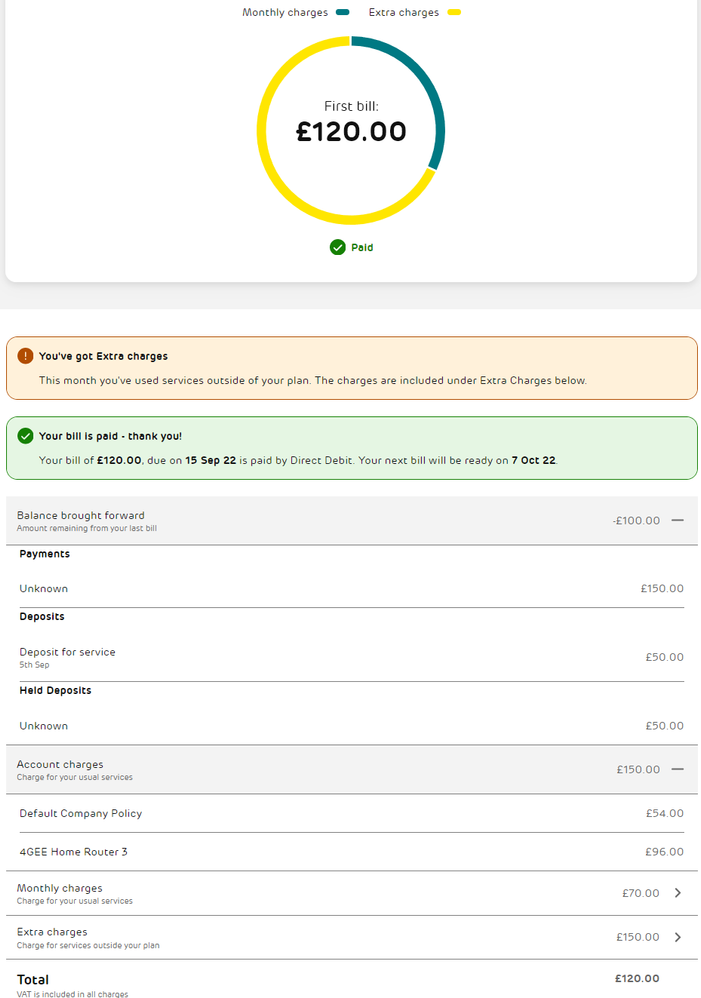Click the green bill paid checkmark icon
Screen dimensions: 701x998
[24, 436]
